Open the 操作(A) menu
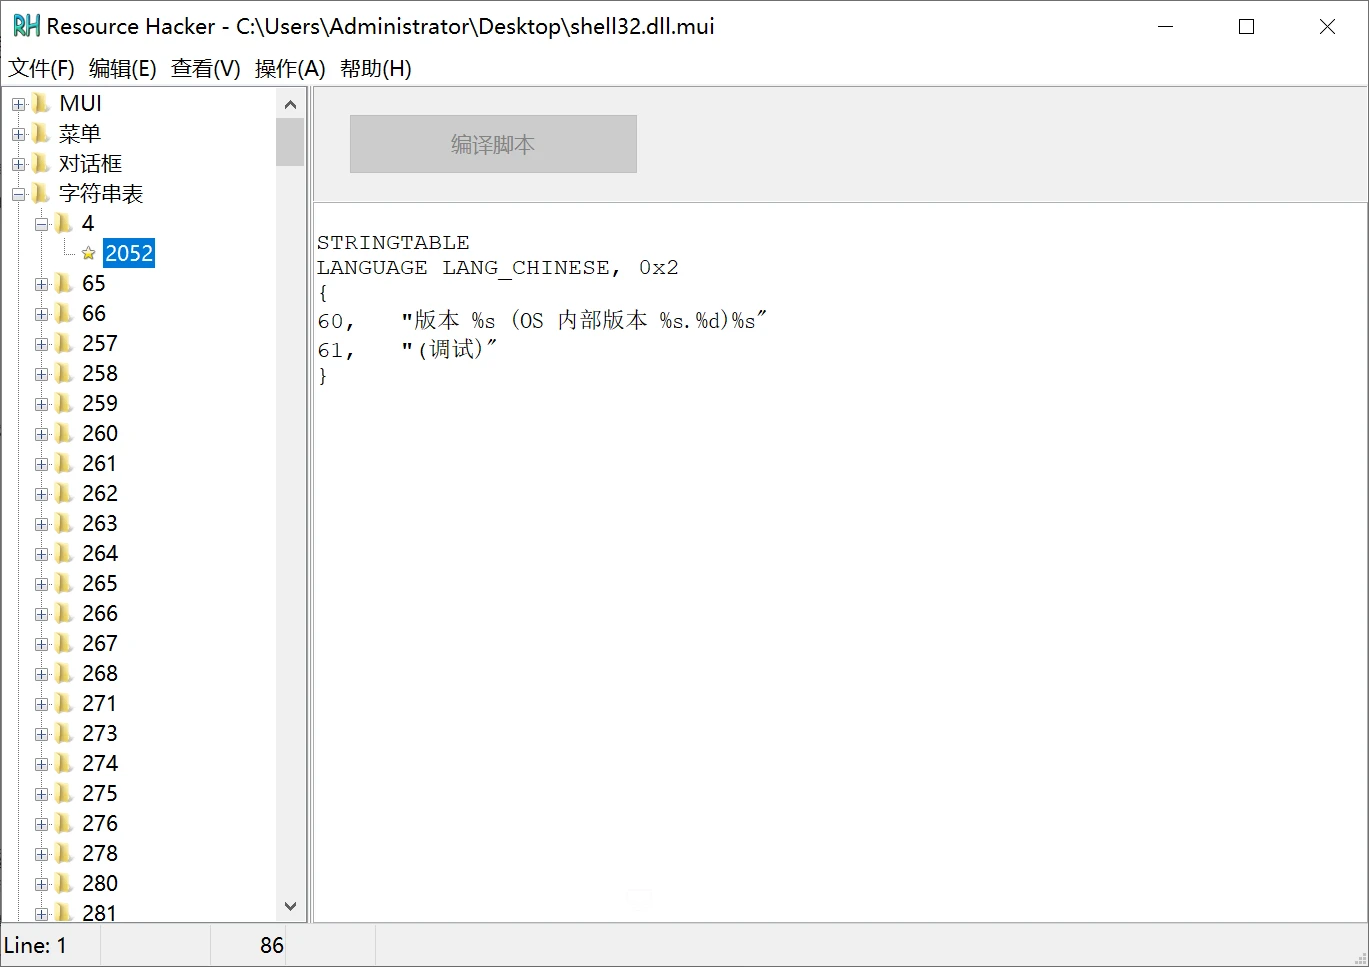1369x967 pixels. click(x=290, y=68)
